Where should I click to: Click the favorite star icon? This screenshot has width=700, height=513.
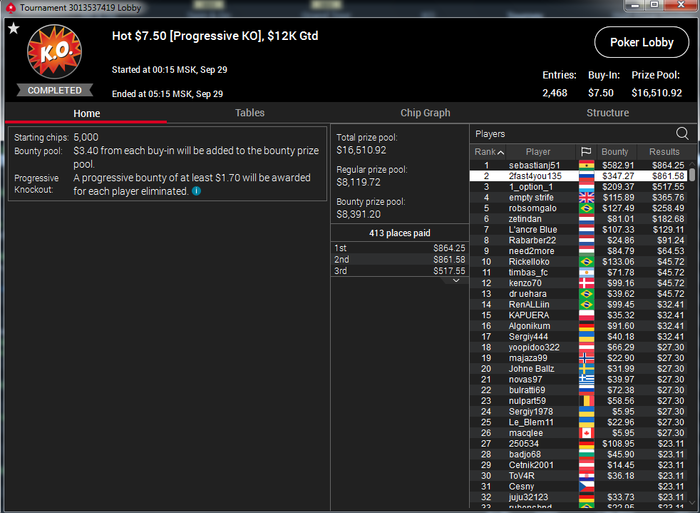pos(14,29)
